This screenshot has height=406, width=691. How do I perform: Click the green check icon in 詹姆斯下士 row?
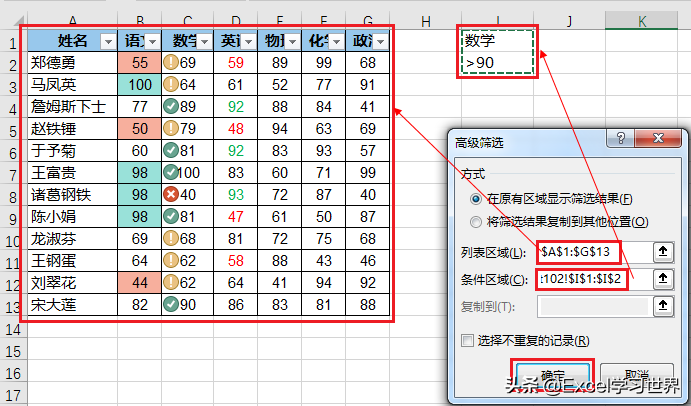point(171,107)
